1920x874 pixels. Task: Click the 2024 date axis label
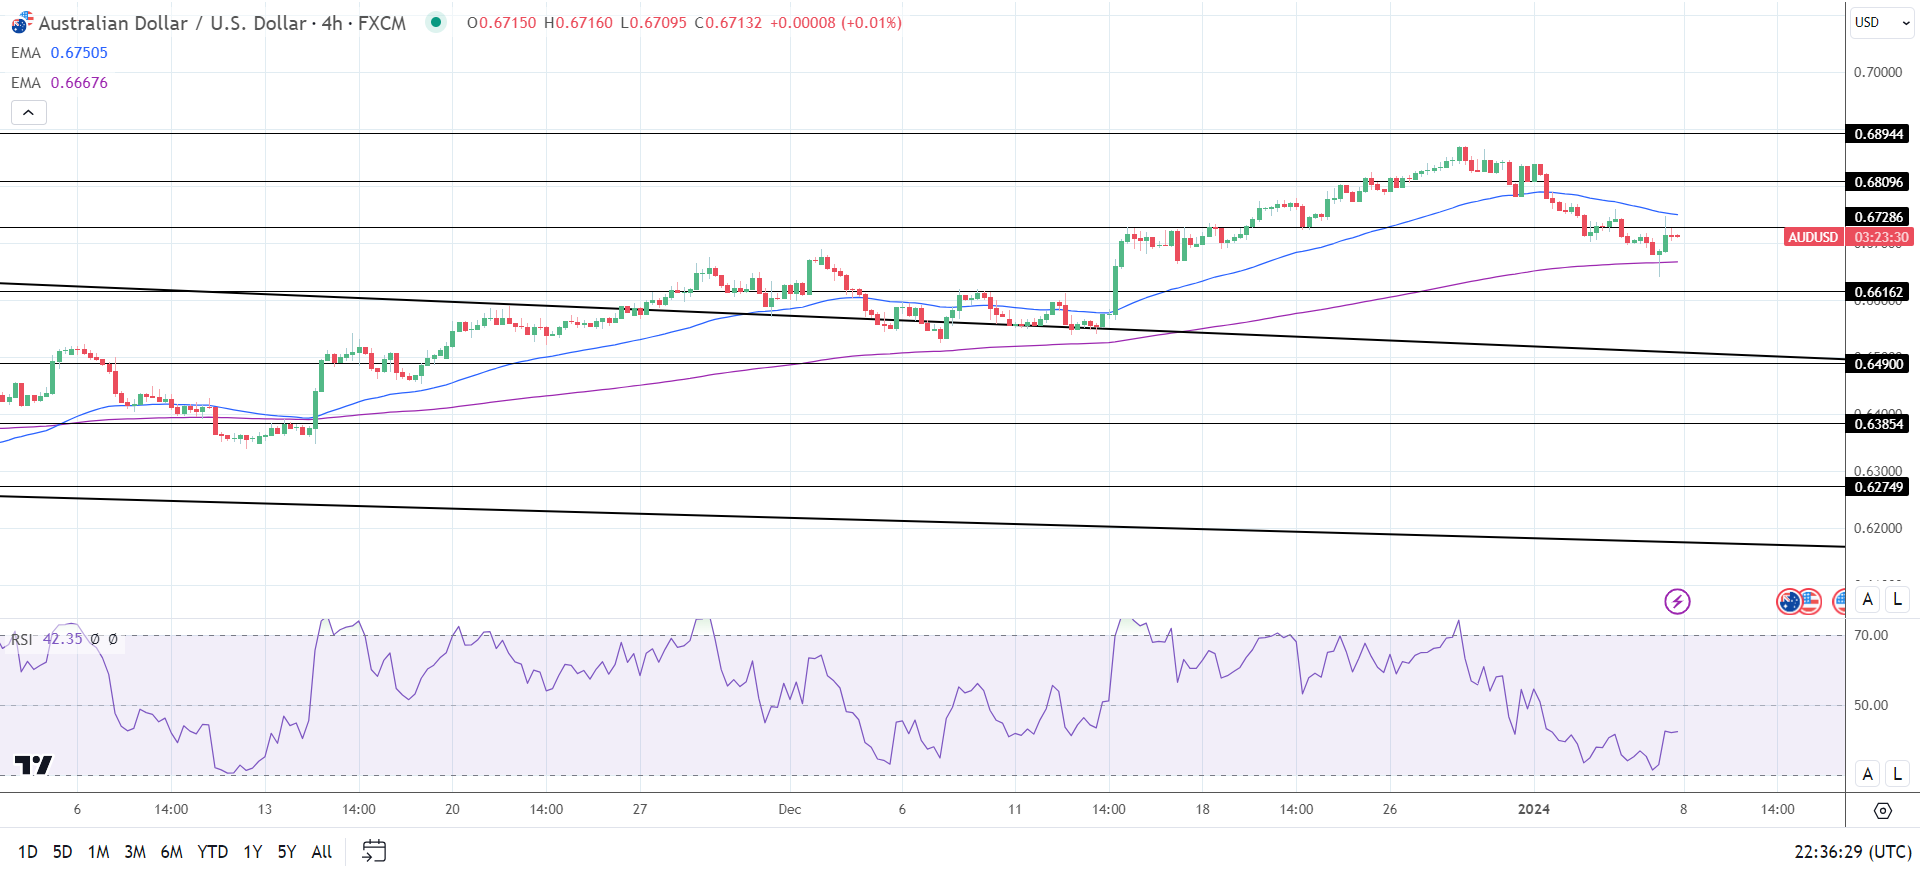(1533, 809)
